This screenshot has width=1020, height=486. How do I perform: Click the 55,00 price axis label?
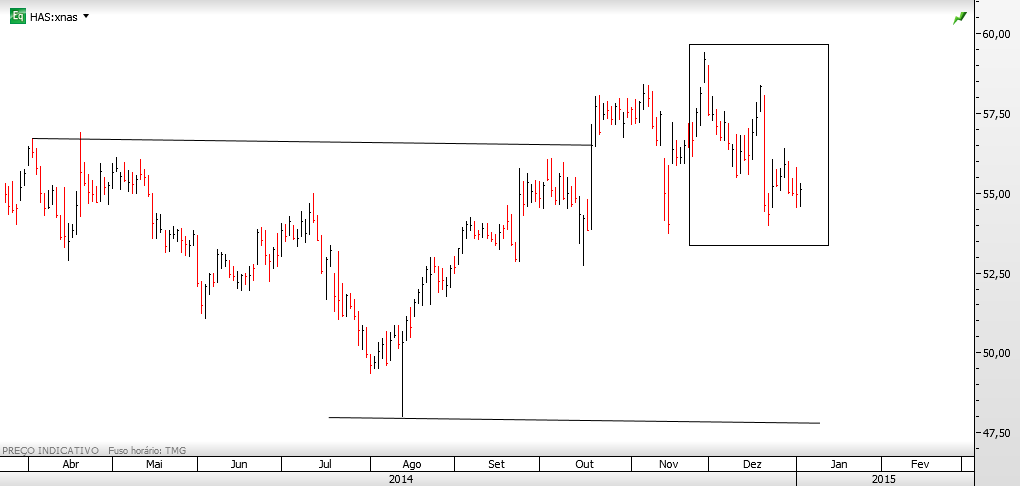[x=997, y=194]
